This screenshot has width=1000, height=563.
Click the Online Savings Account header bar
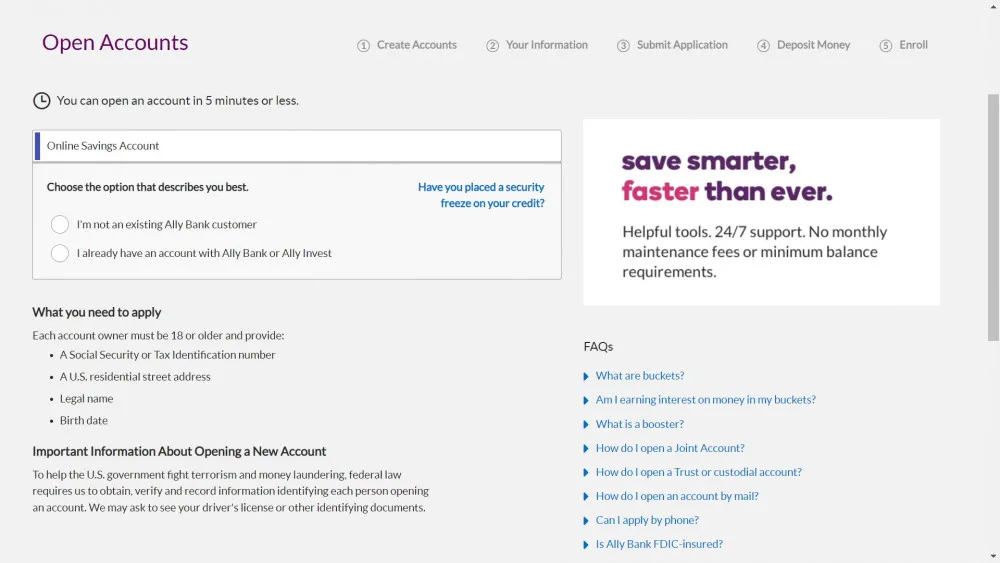(x=297, y=146)
